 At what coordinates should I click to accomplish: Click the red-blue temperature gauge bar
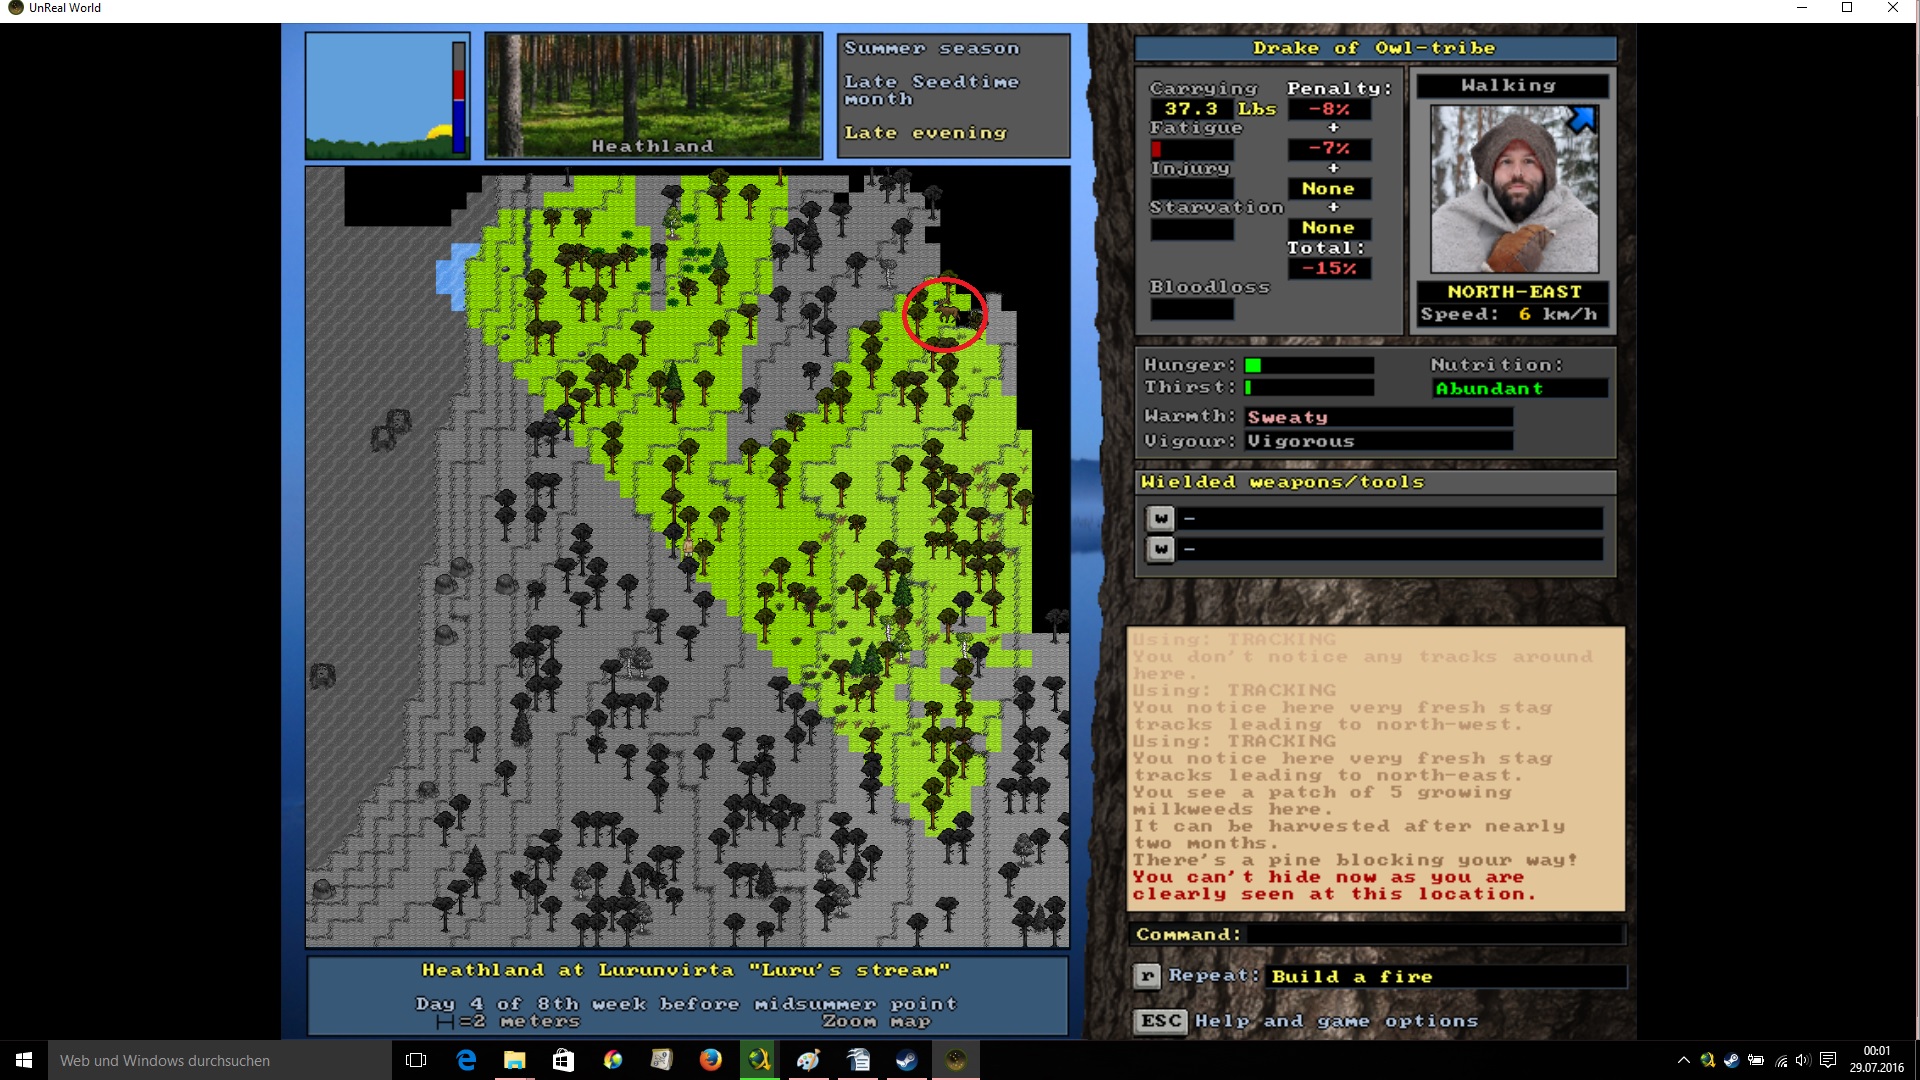[x=459, y=97]
